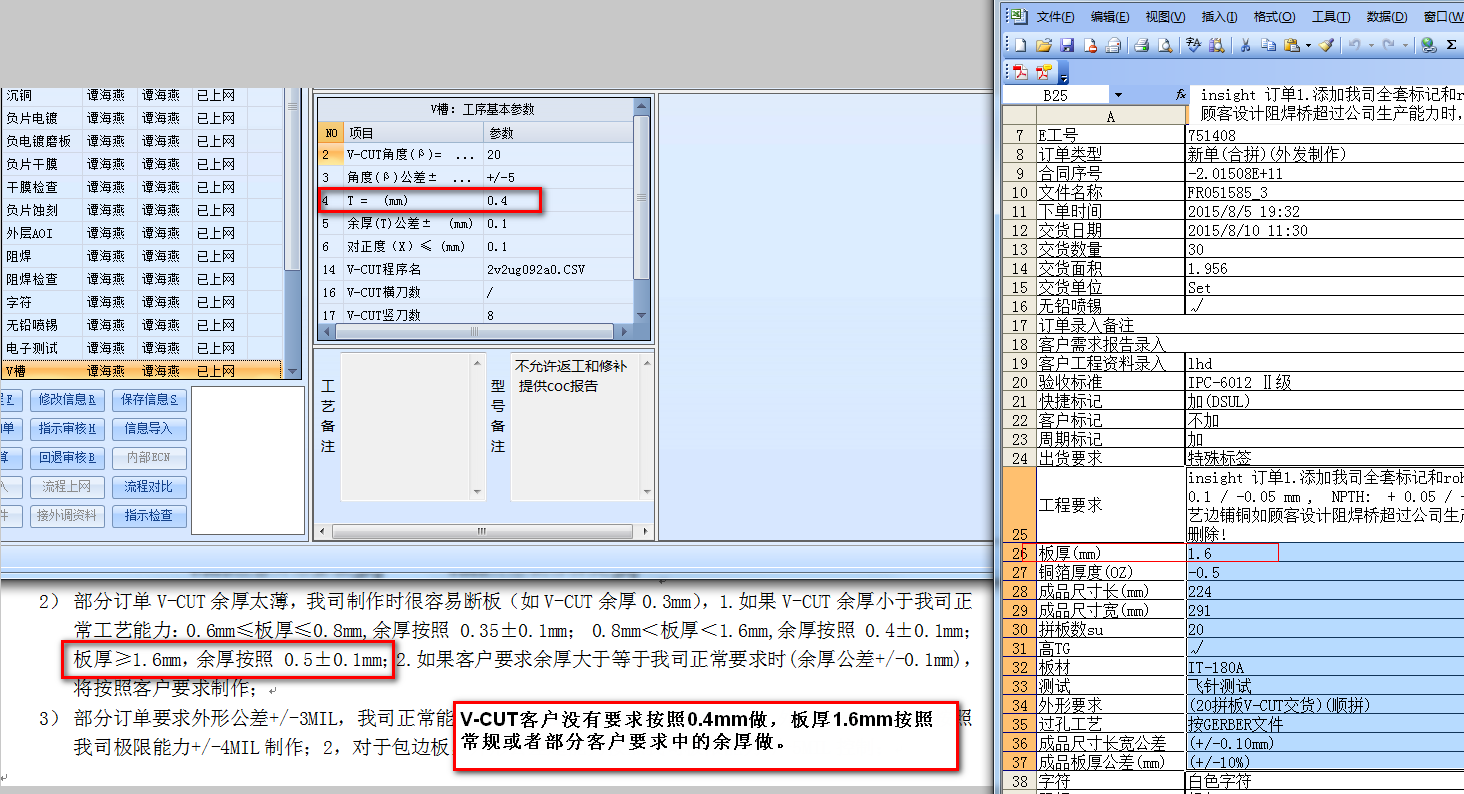The height and width of the screenshot is (794, 1464).
Task: Open the 文件(F) menu in Excel
Action: (1055, 17)
